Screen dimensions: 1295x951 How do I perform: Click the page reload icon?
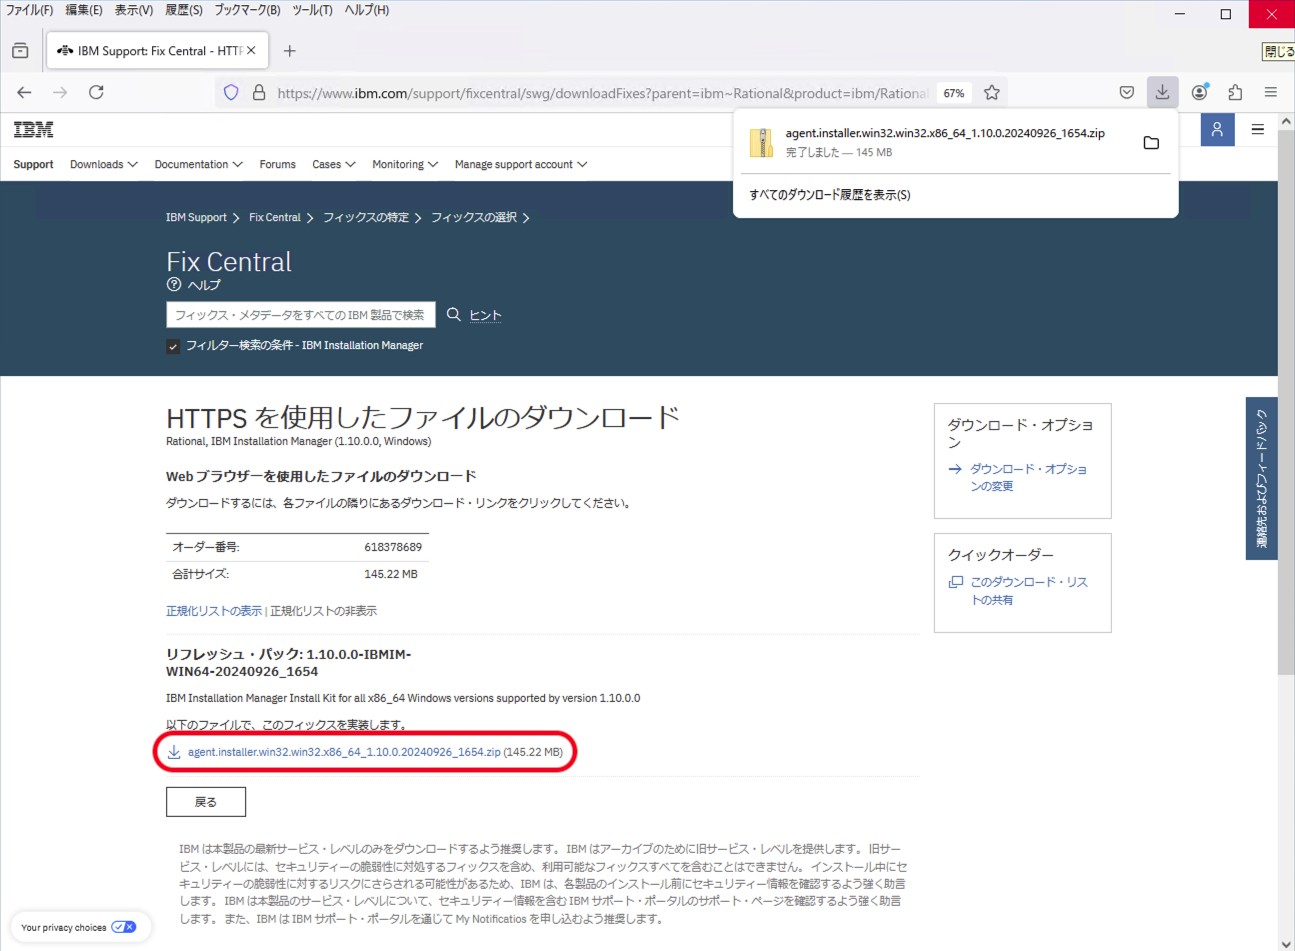tap(96, 91)
